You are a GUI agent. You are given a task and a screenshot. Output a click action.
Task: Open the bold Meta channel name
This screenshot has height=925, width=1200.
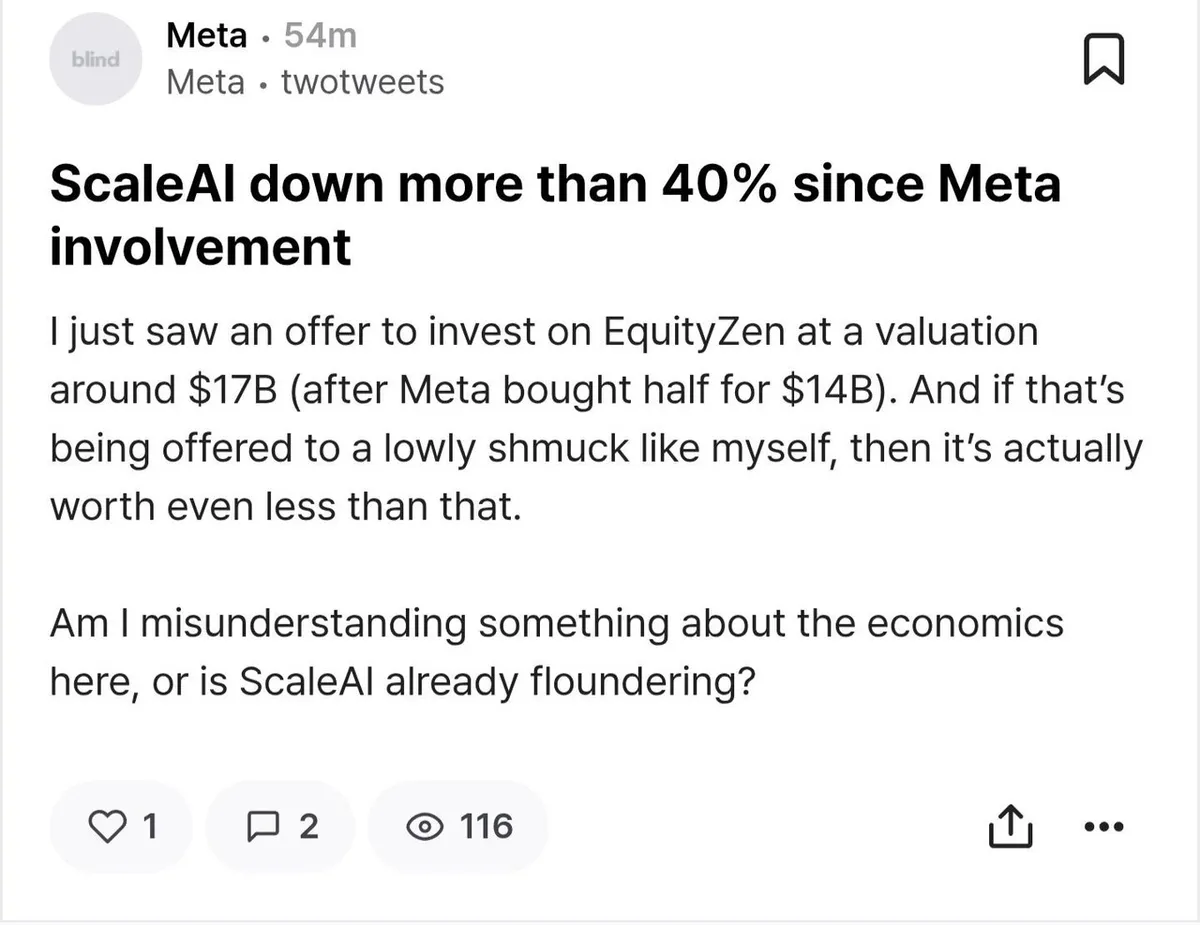click(x=206, y=36)
